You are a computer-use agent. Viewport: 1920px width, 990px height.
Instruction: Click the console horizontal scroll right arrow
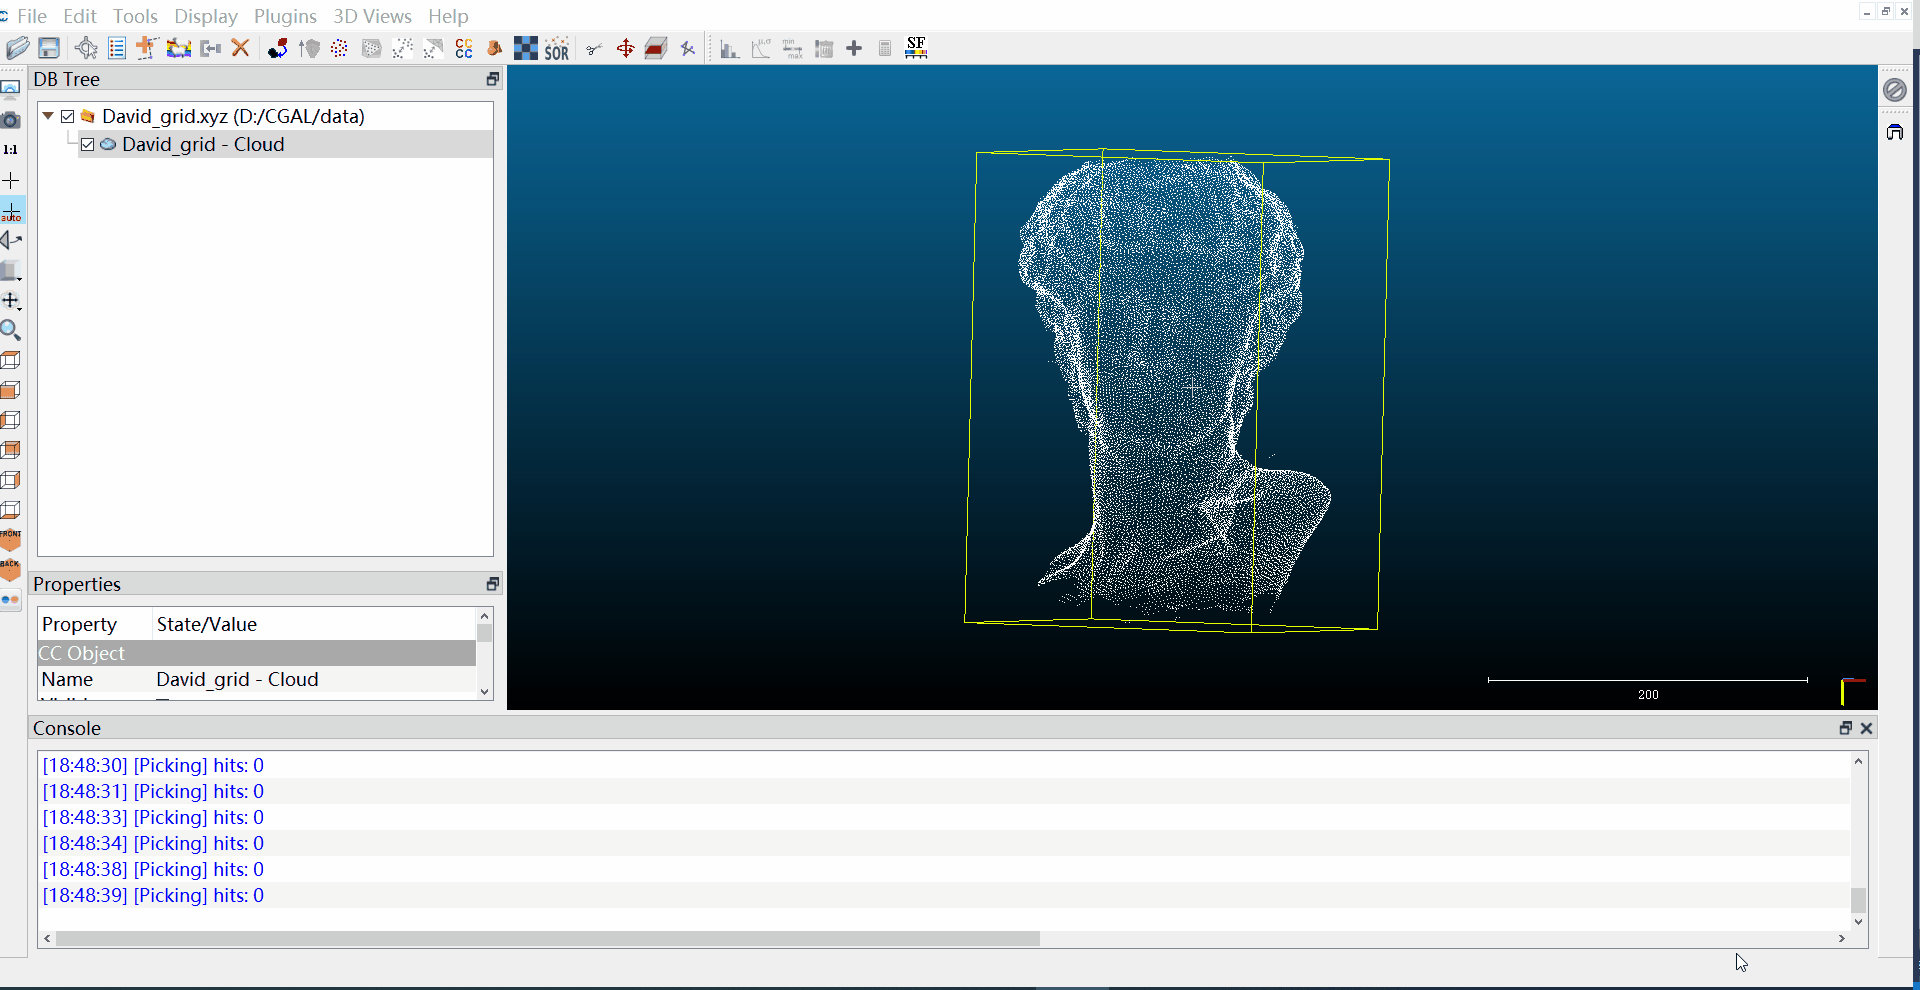coord(1842,939)
